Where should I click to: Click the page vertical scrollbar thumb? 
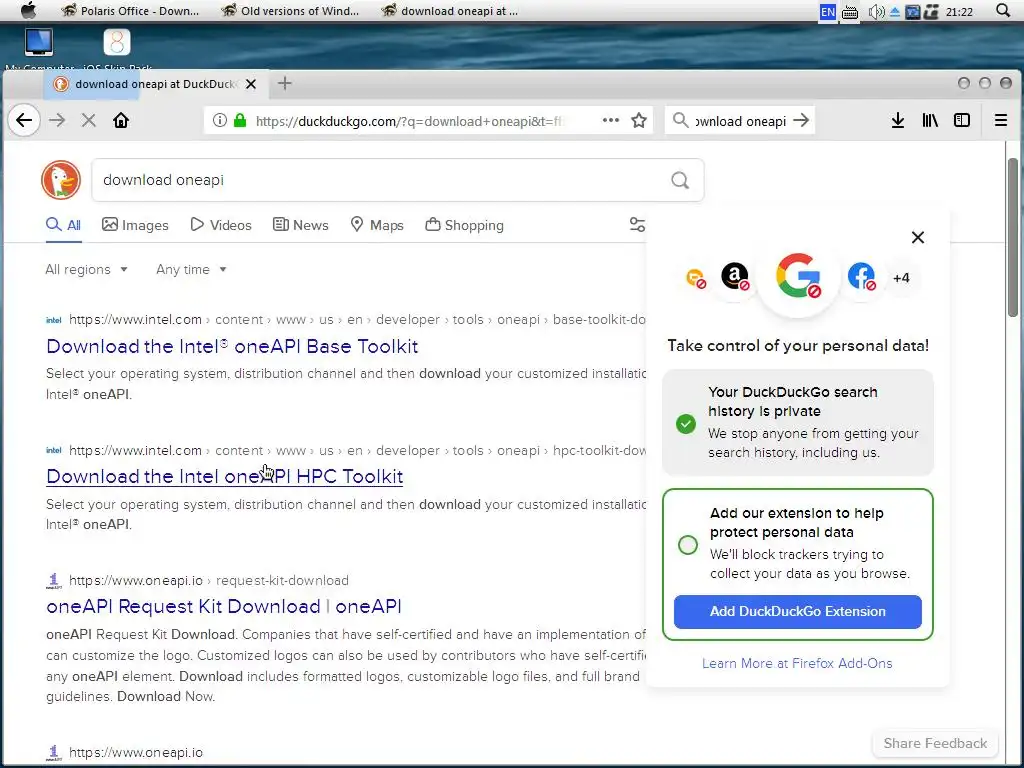(1013, 238)
